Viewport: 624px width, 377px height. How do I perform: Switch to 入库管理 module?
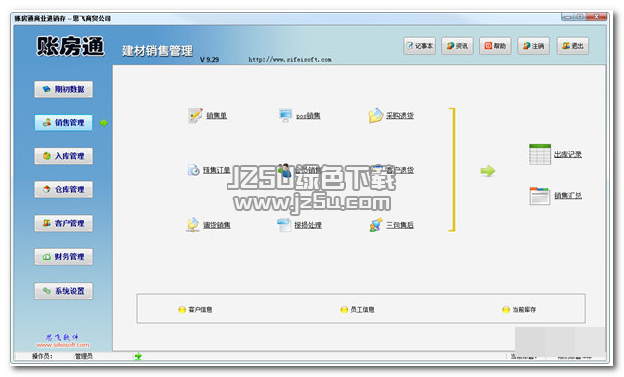tap(64, 156)
